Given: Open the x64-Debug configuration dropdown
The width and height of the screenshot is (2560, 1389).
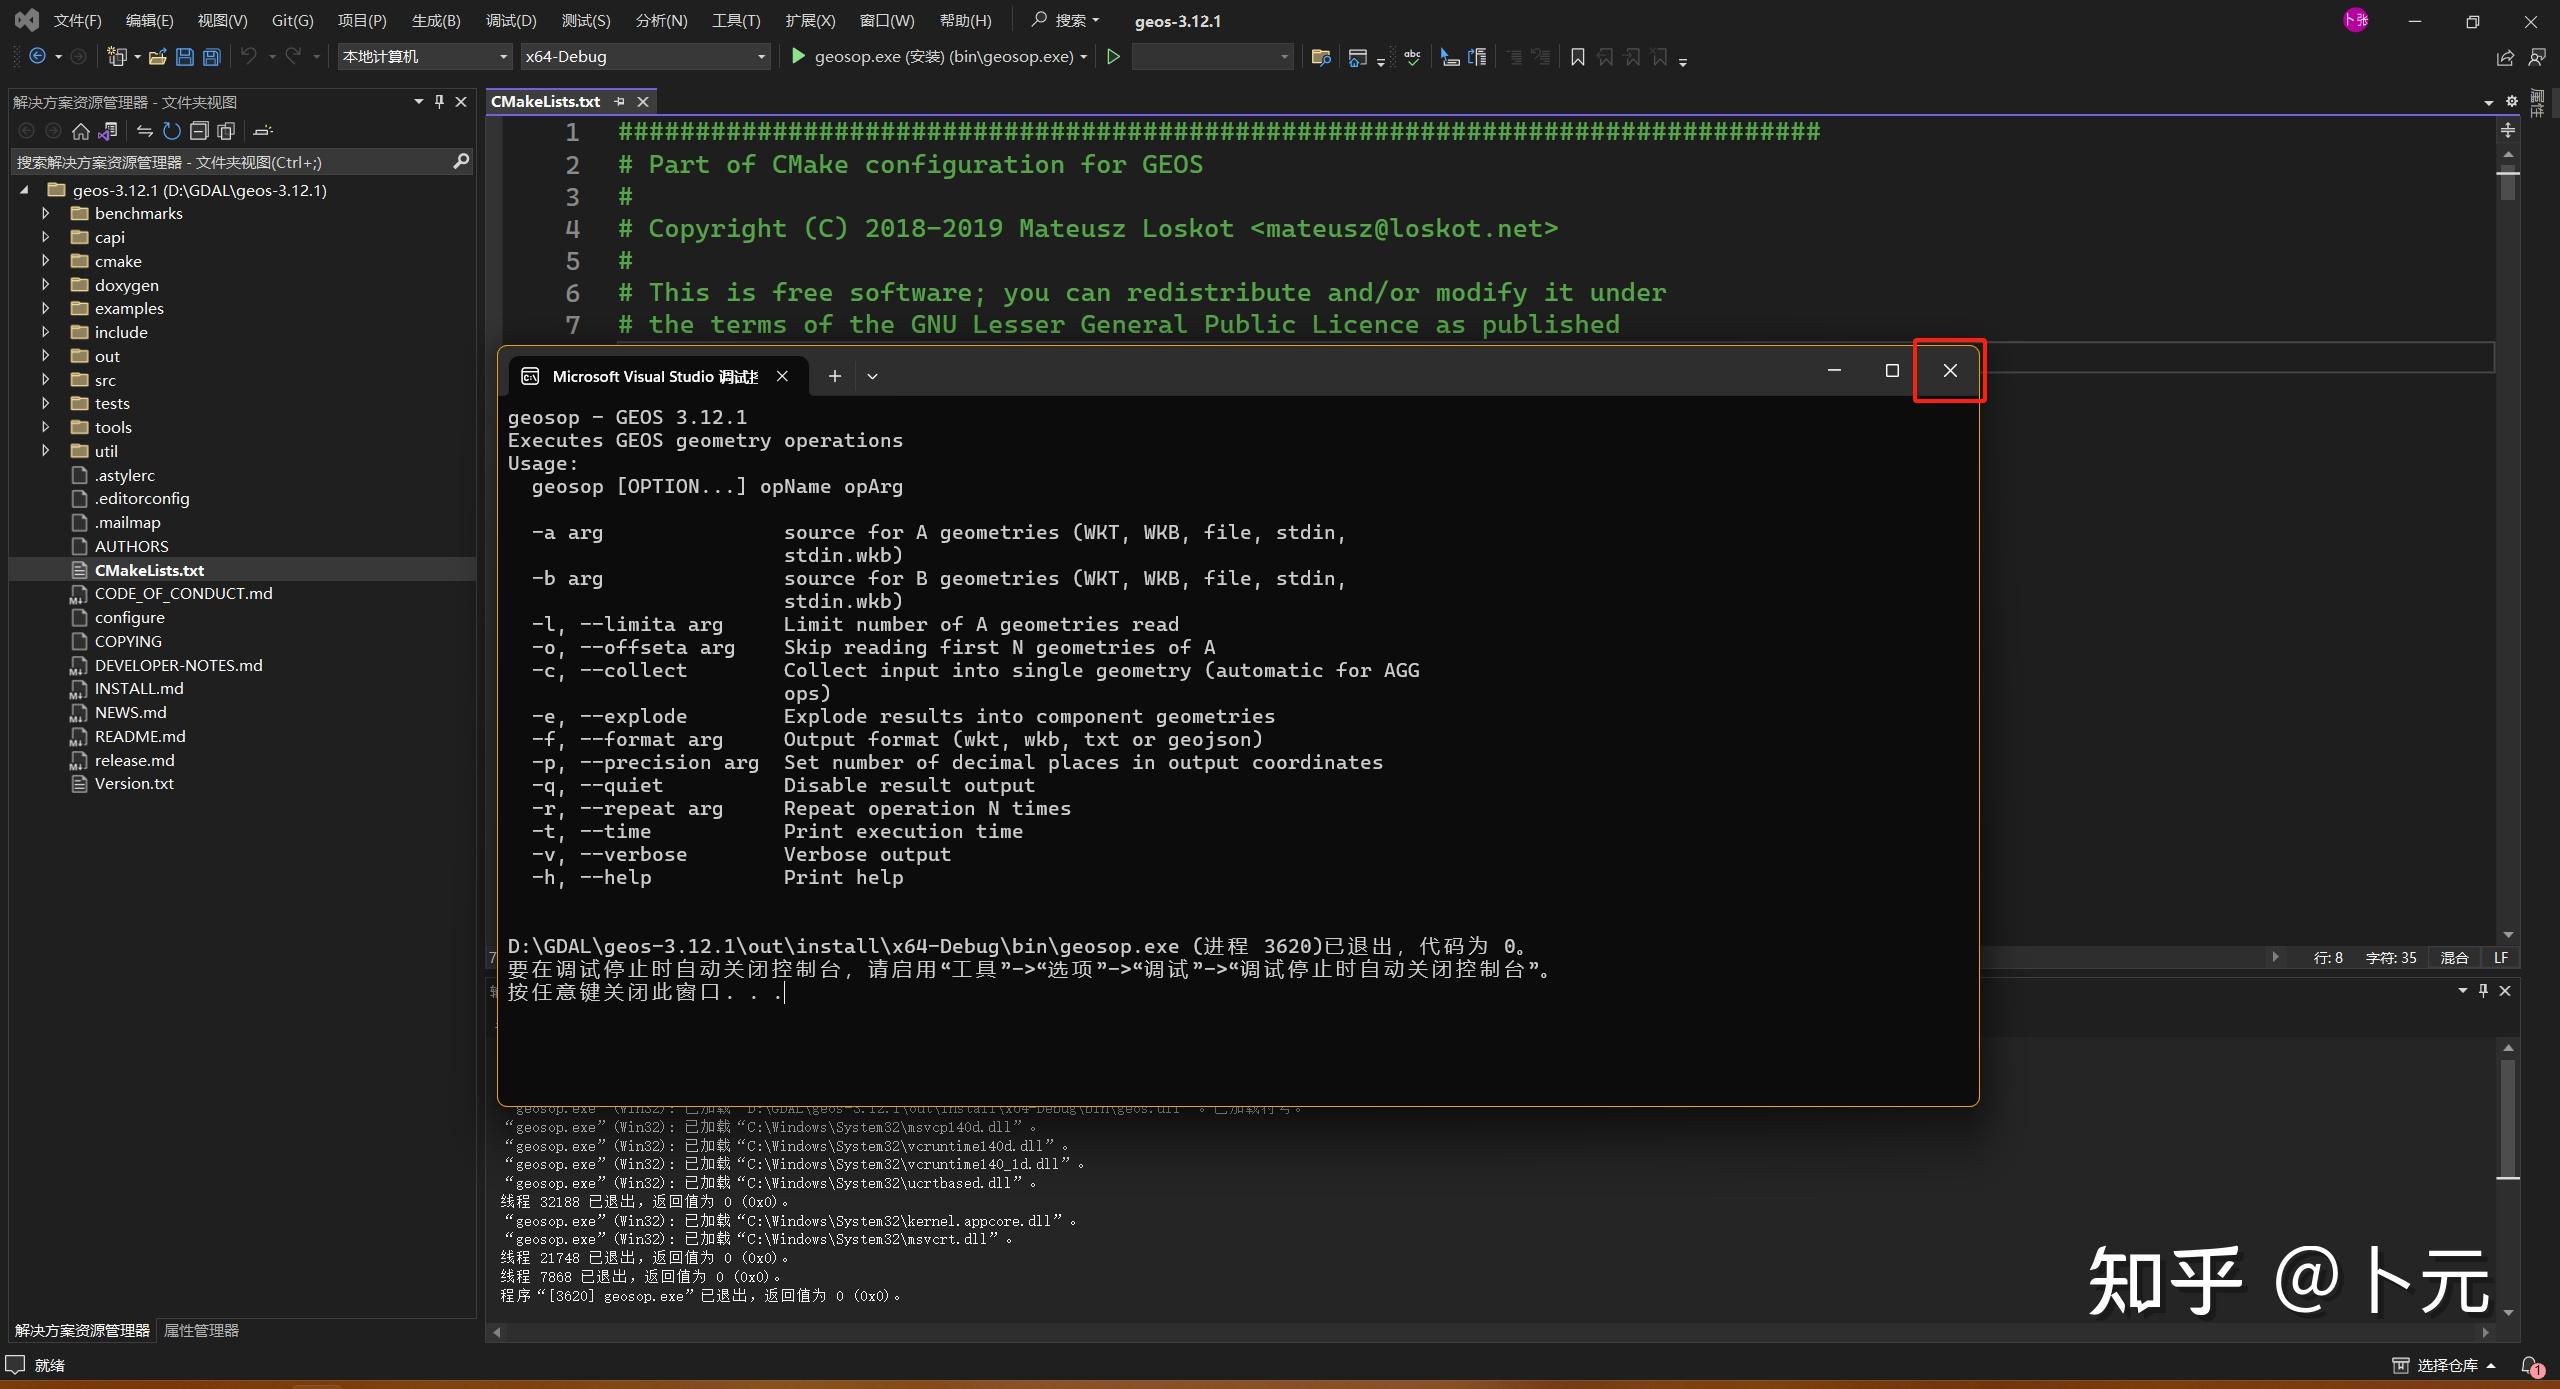Looking at the screenshot, I should point(761,57).
